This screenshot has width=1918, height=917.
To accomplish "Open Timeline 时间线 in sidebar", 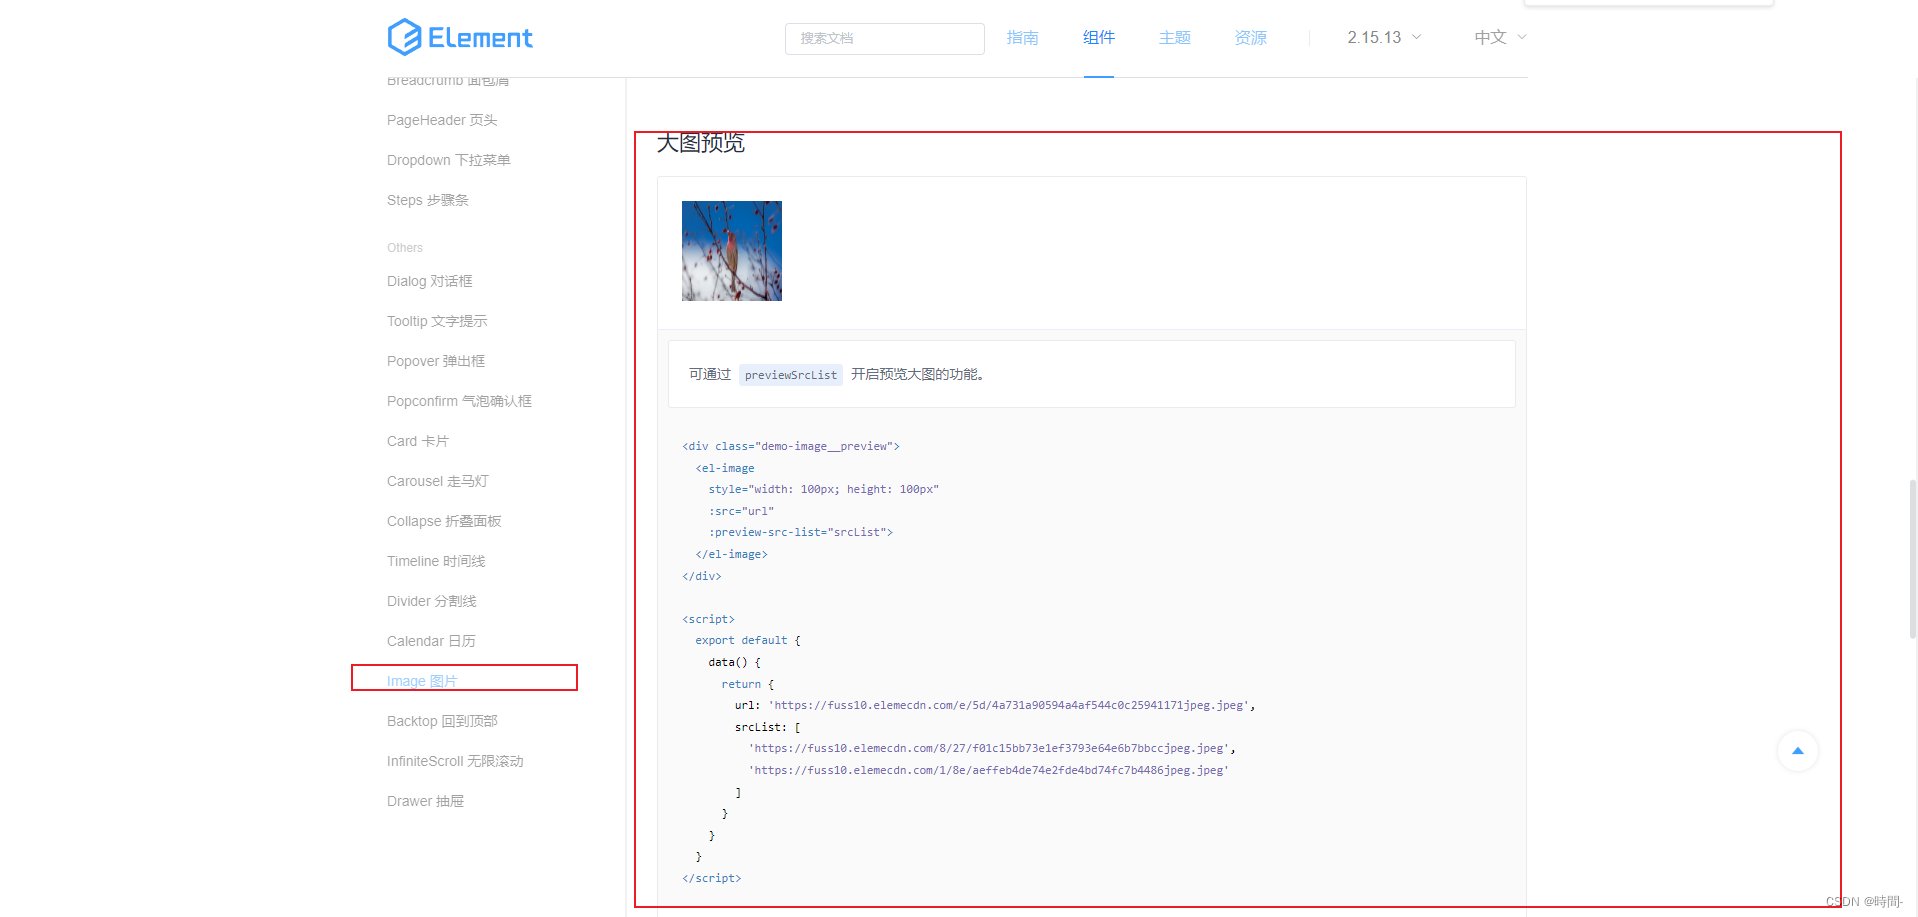I will coord(436,561).
